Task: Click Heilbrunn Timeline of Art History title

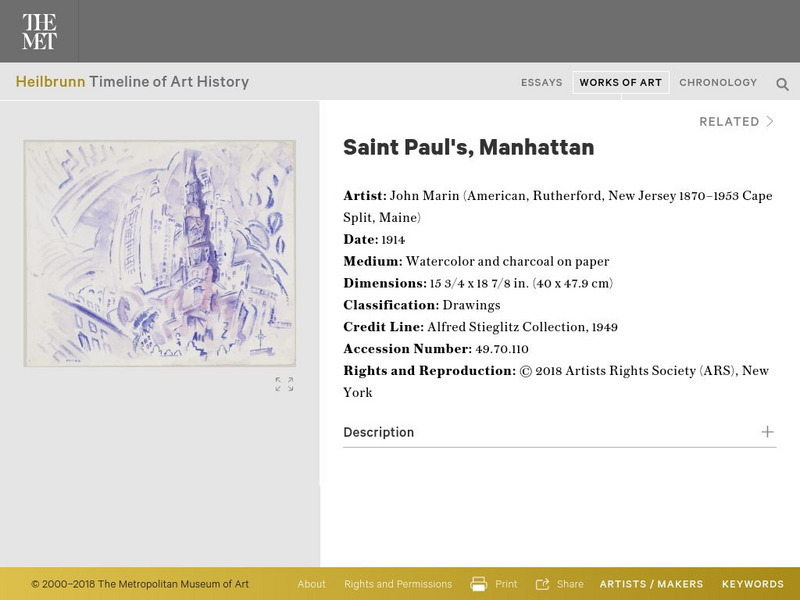Action: [x=132, y=82]
